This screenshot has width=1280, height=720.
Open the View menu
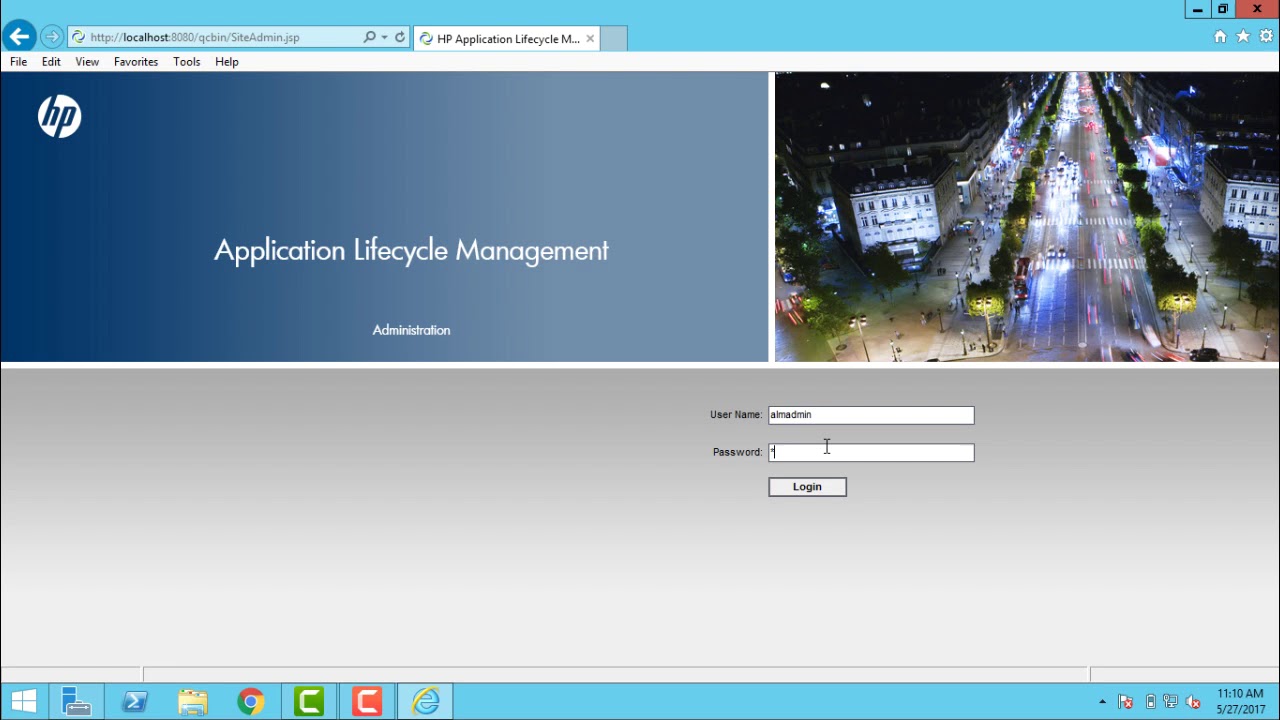[x=87, y=62]
